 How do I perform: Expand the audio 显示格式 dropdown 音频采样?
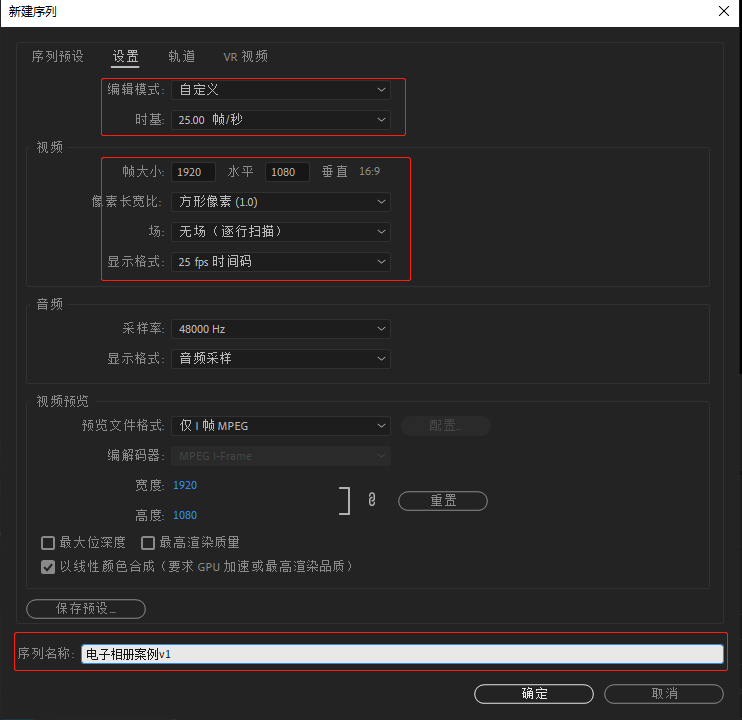click(281, 359)
